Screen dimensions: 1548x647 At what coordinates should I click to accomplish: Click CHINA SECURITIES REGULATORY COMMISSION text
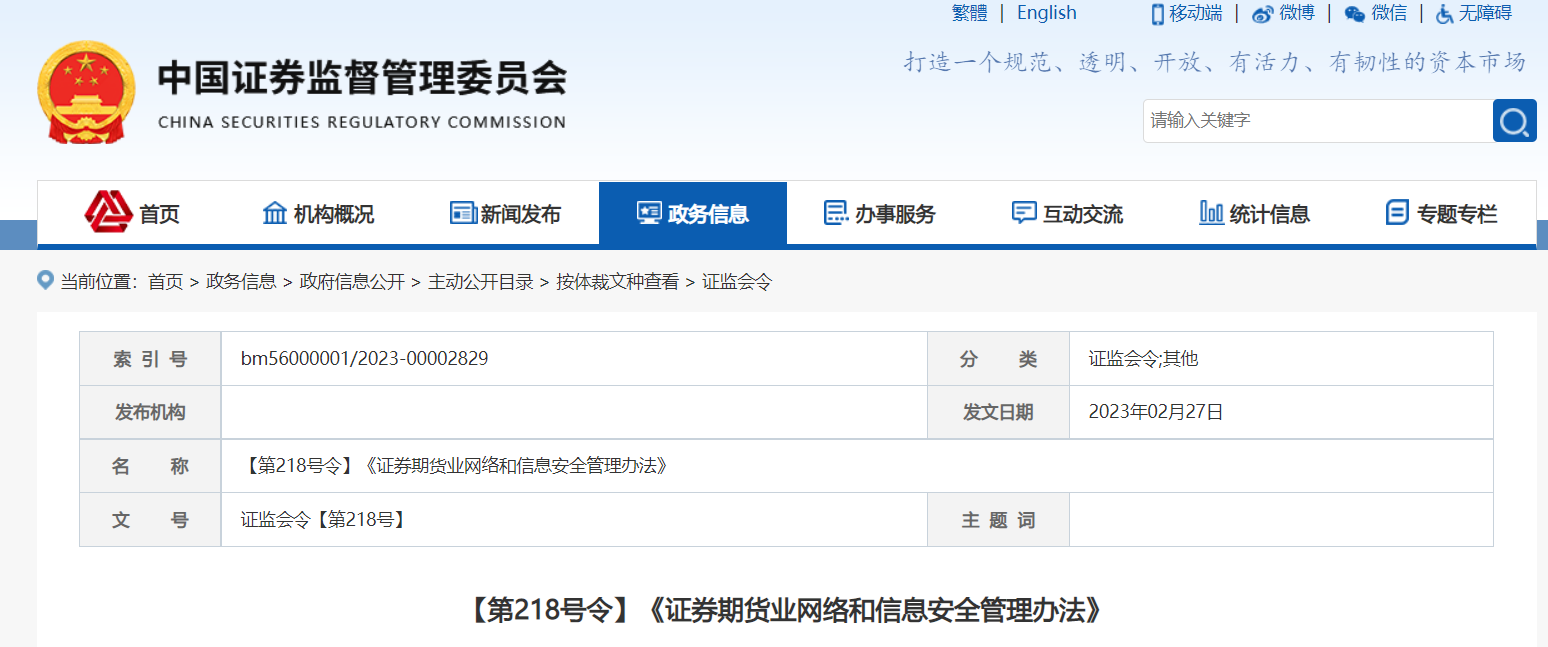pos(362,122)
